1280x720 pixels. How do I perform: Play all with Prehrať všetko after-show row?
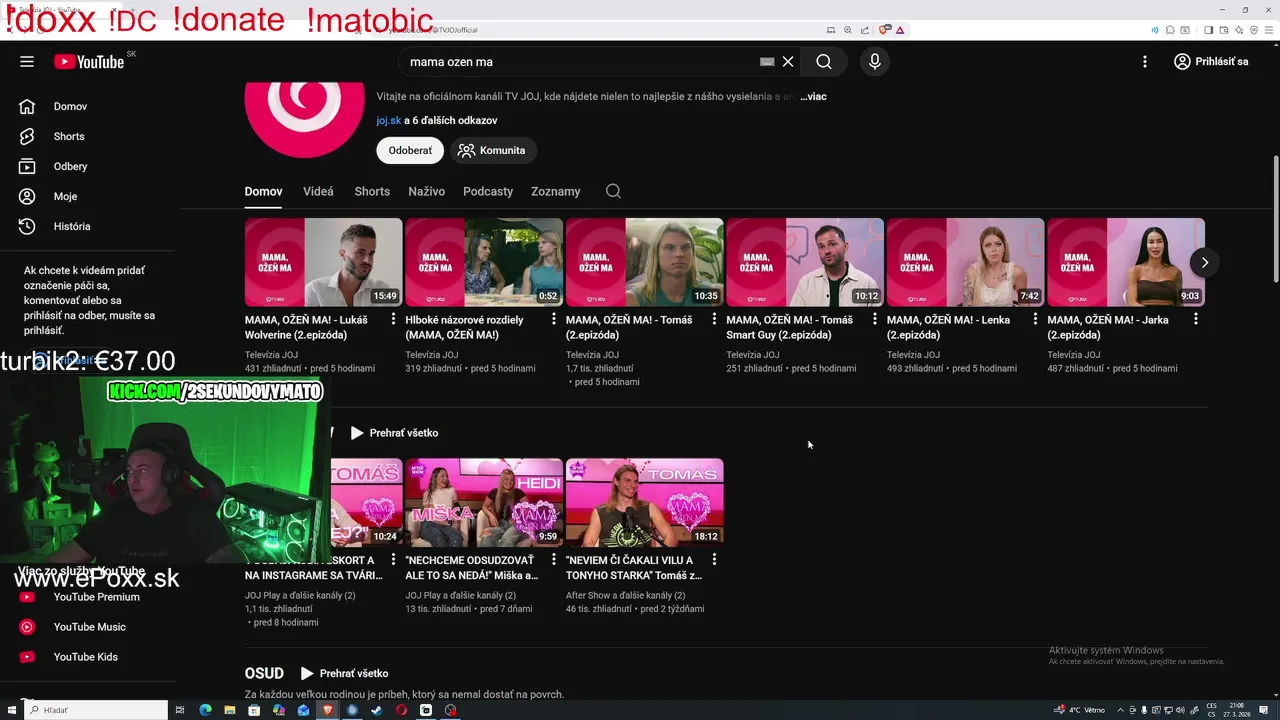point(394,433)
